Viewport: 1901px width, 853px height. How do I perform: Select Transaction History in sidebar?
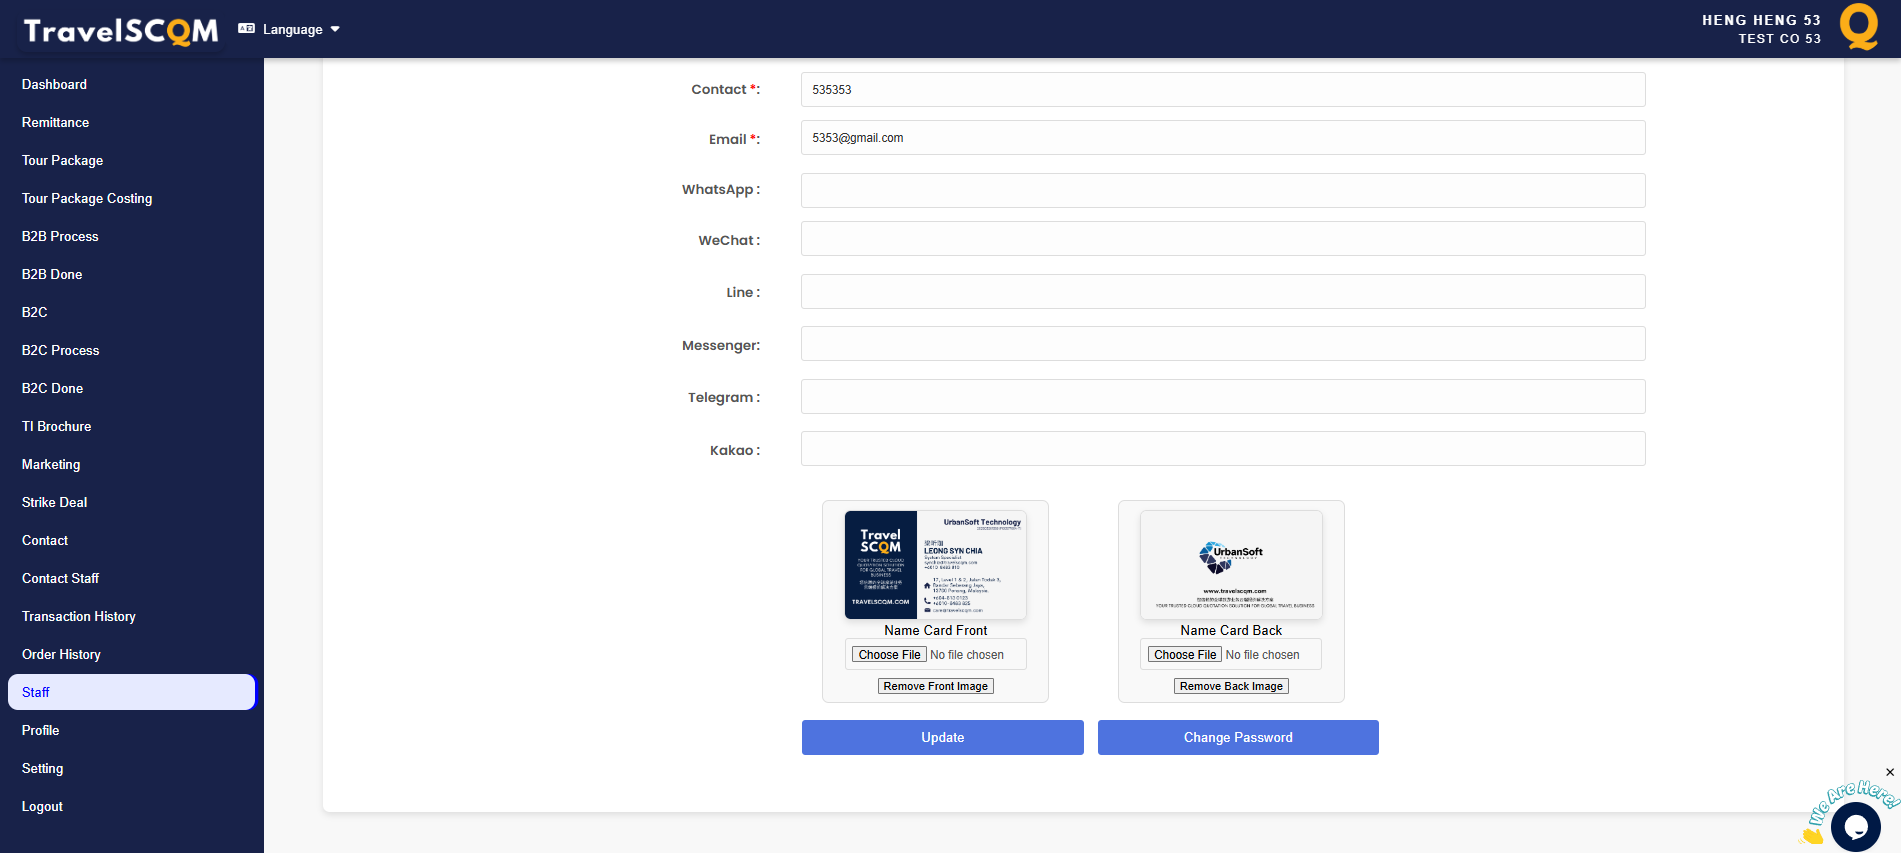79,617
